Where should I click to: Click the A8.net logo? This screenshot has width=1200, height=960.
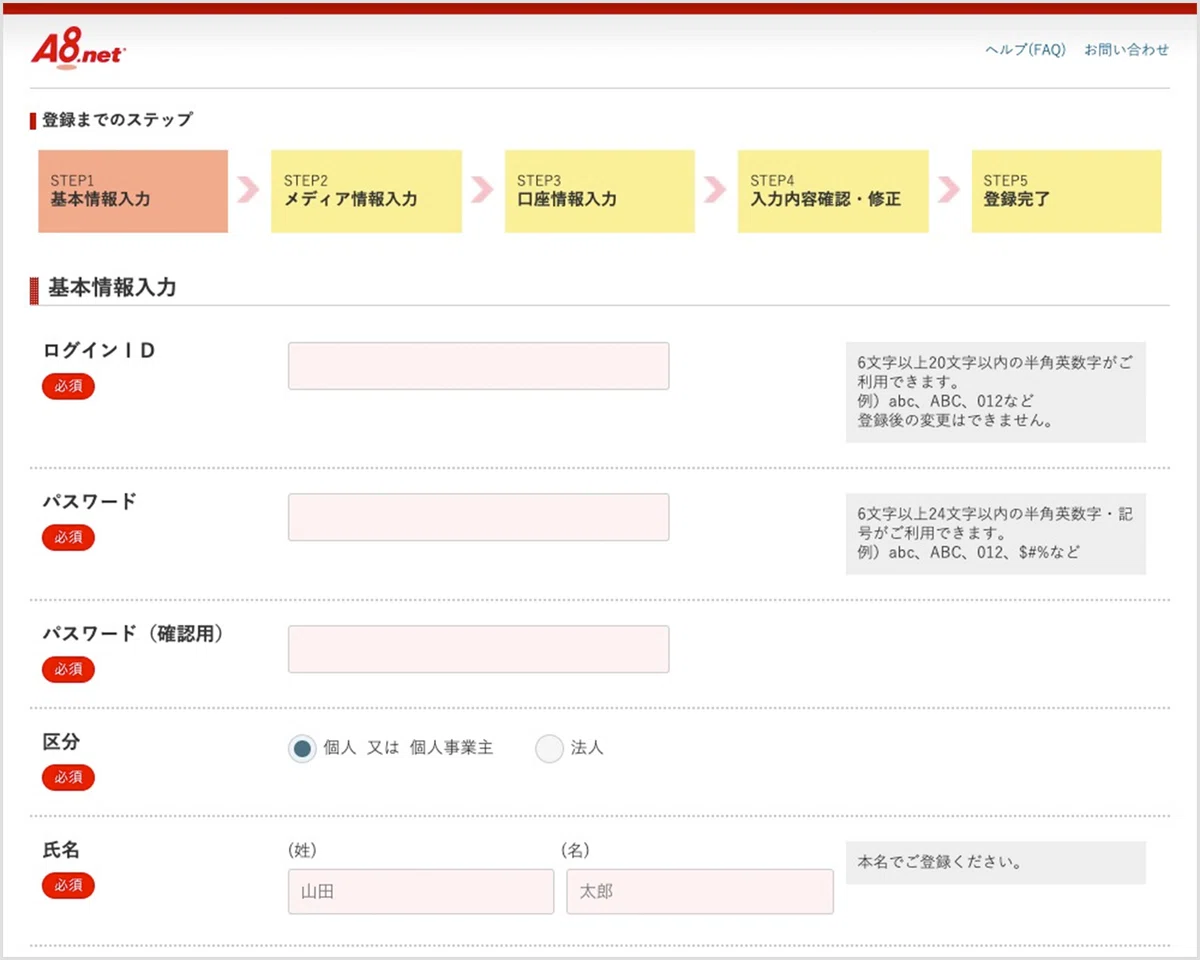tap(78, 50)
